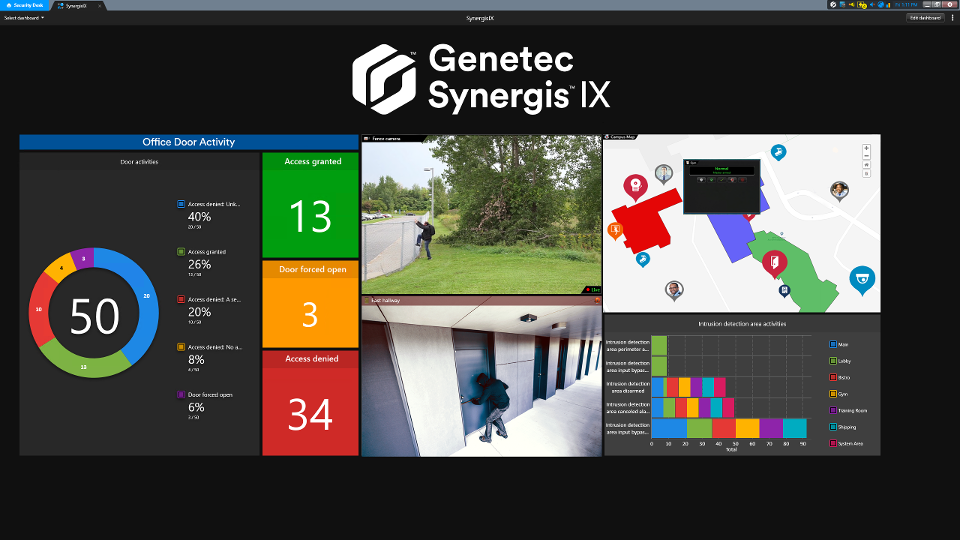This screenshot has height=540, width=960.
Task: Open the dashboard more options menu
Action: (x=952, y=17)
